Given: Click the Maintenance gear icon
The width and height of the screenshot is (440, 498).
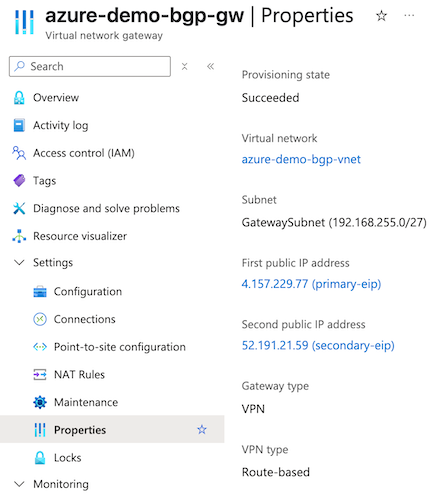Looking at the screenshot, I should (x=40, y=402).
